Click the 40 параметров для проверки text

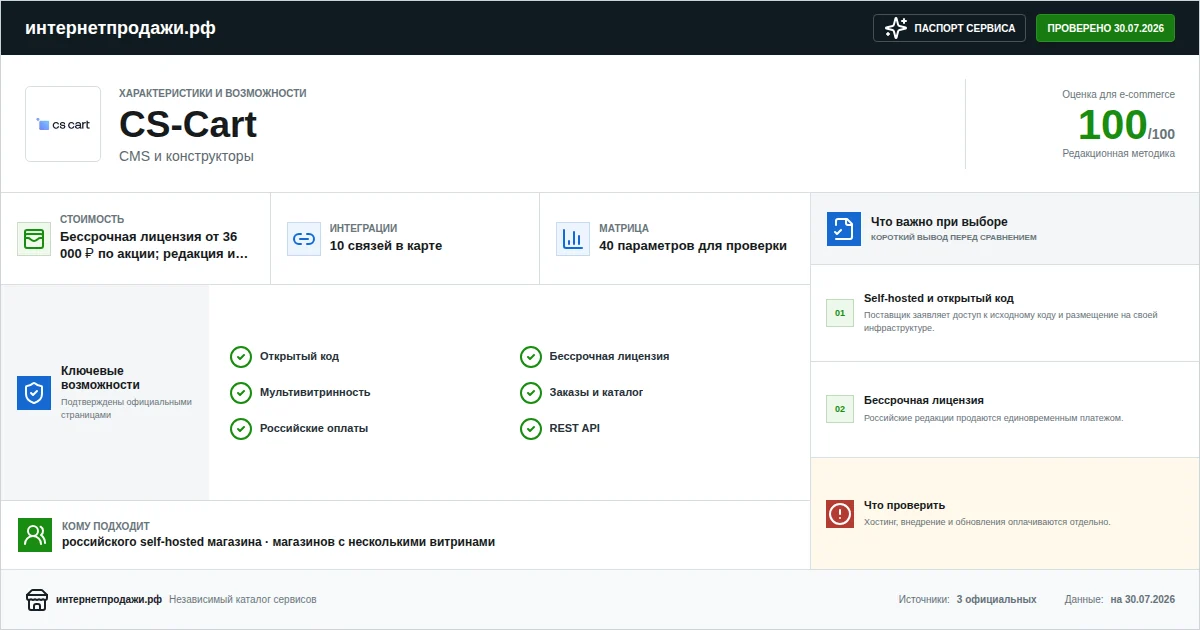pos(693,246)
